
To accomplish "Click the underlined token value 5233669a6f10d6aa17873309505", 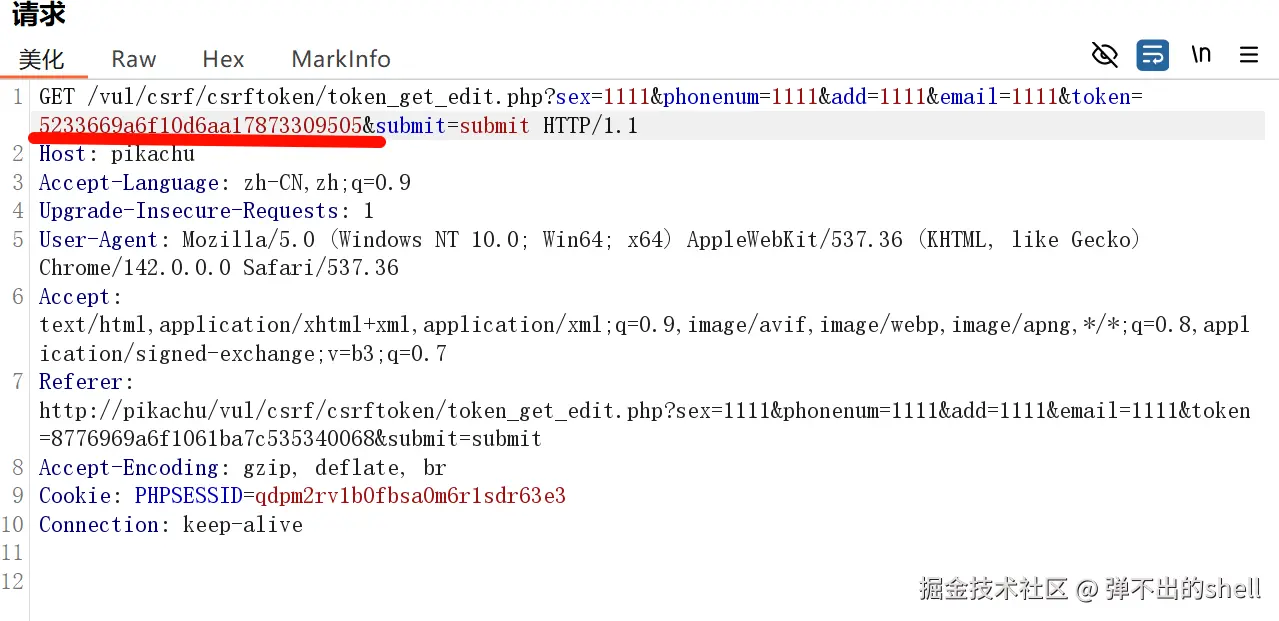I will [200, 126].
